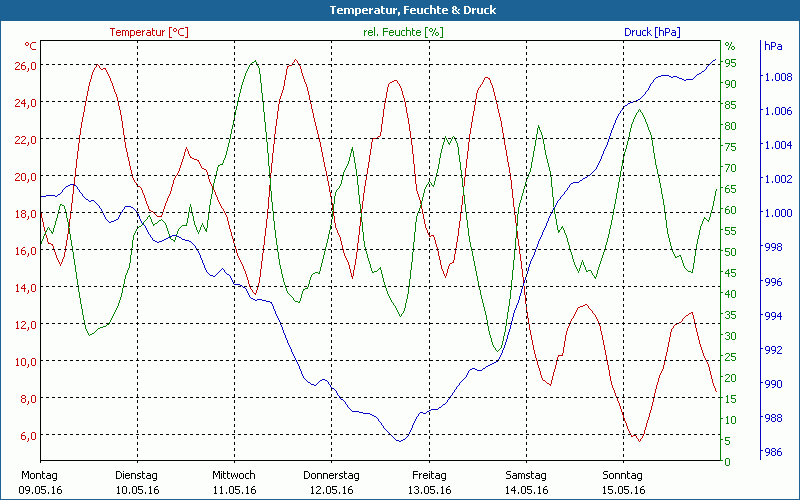Viewport: 800px width, 500px height.
Task: Click the 1.000 pressure axis tick value
Action: coord(777,213)
